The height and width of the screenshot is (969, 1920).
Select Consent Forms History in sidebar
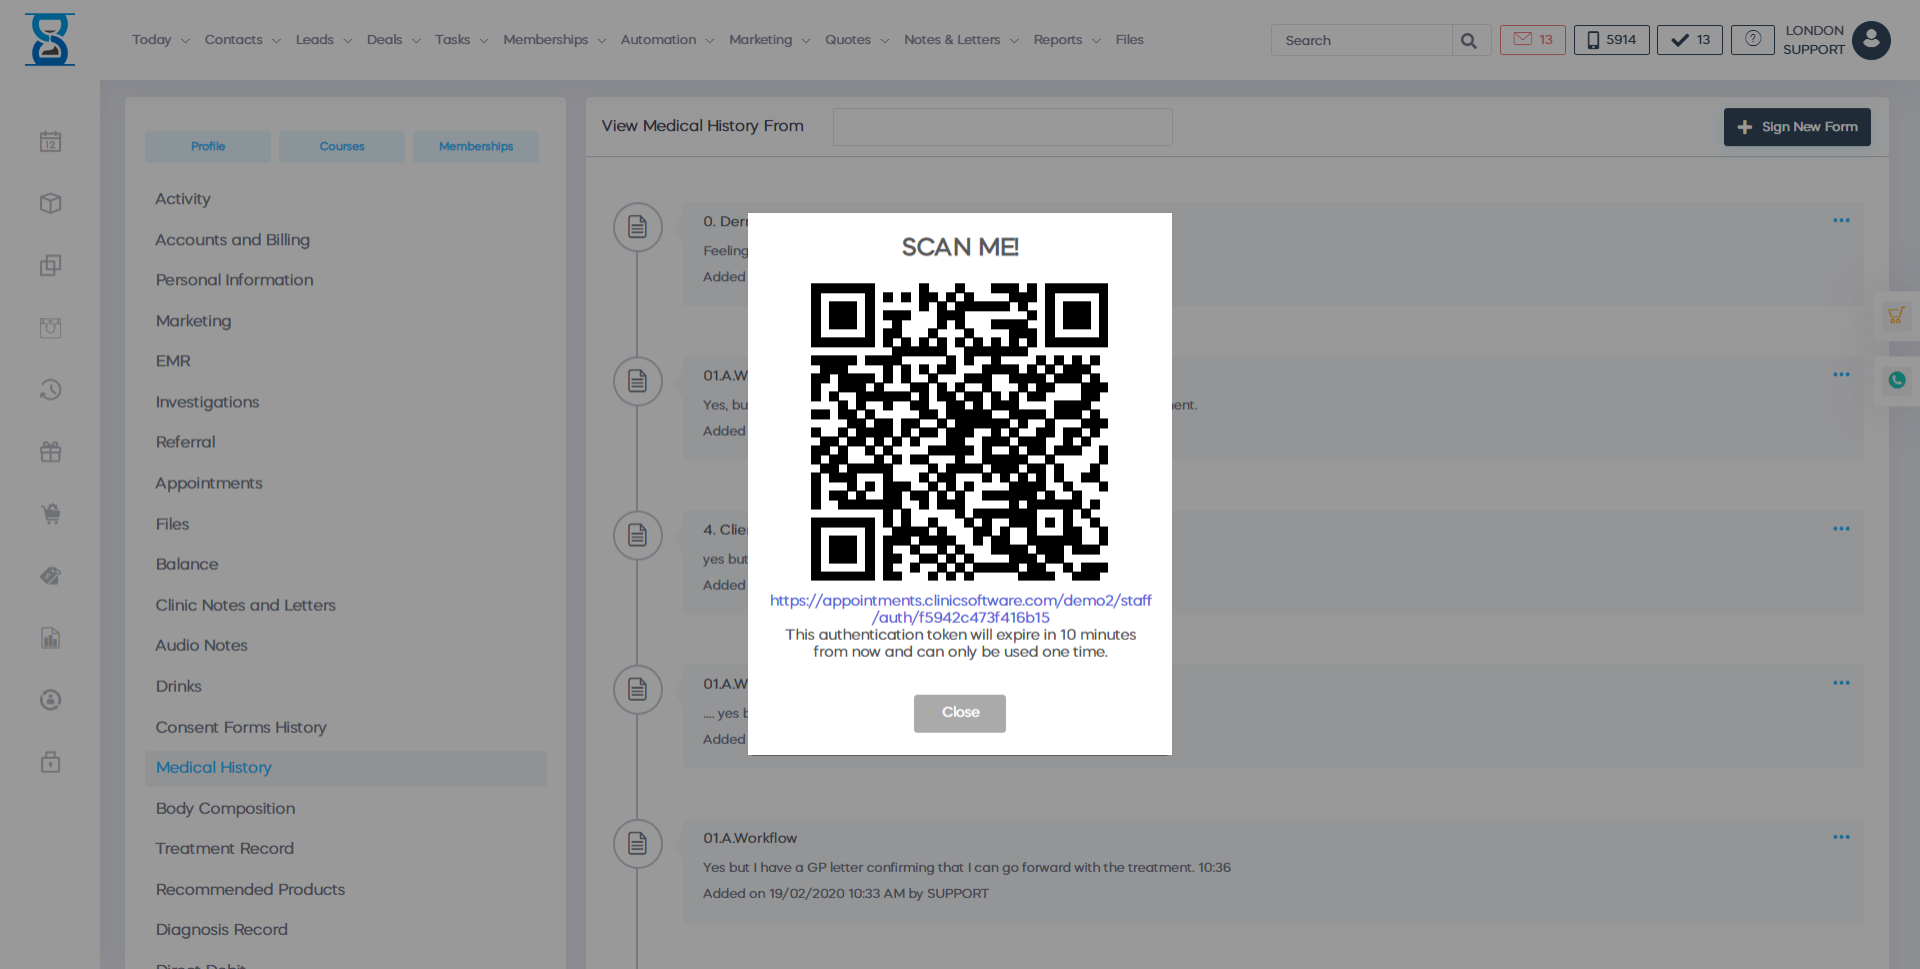click(x=241, y=727)
